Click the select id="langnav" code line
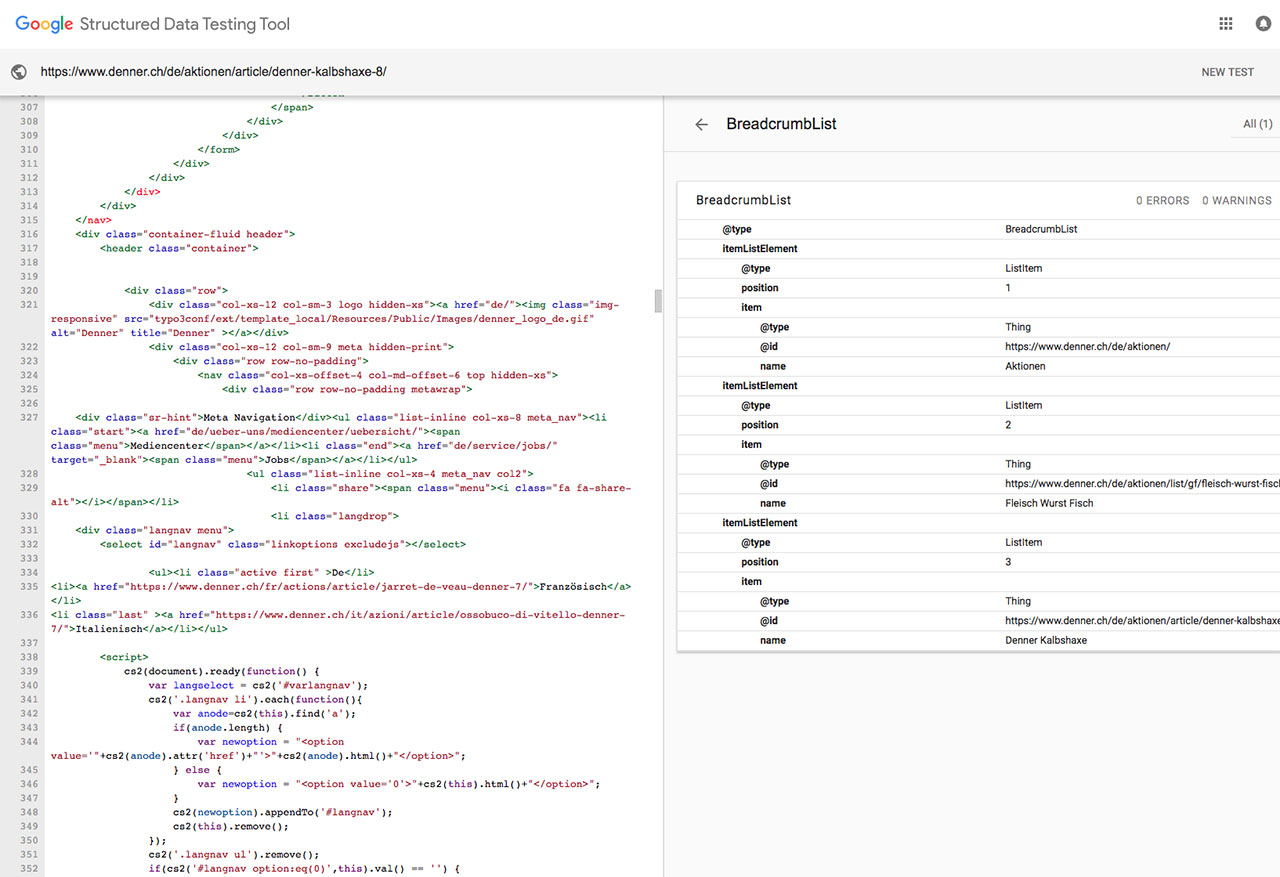Viewport: 1280px width, 877px height. coord(283,544)
